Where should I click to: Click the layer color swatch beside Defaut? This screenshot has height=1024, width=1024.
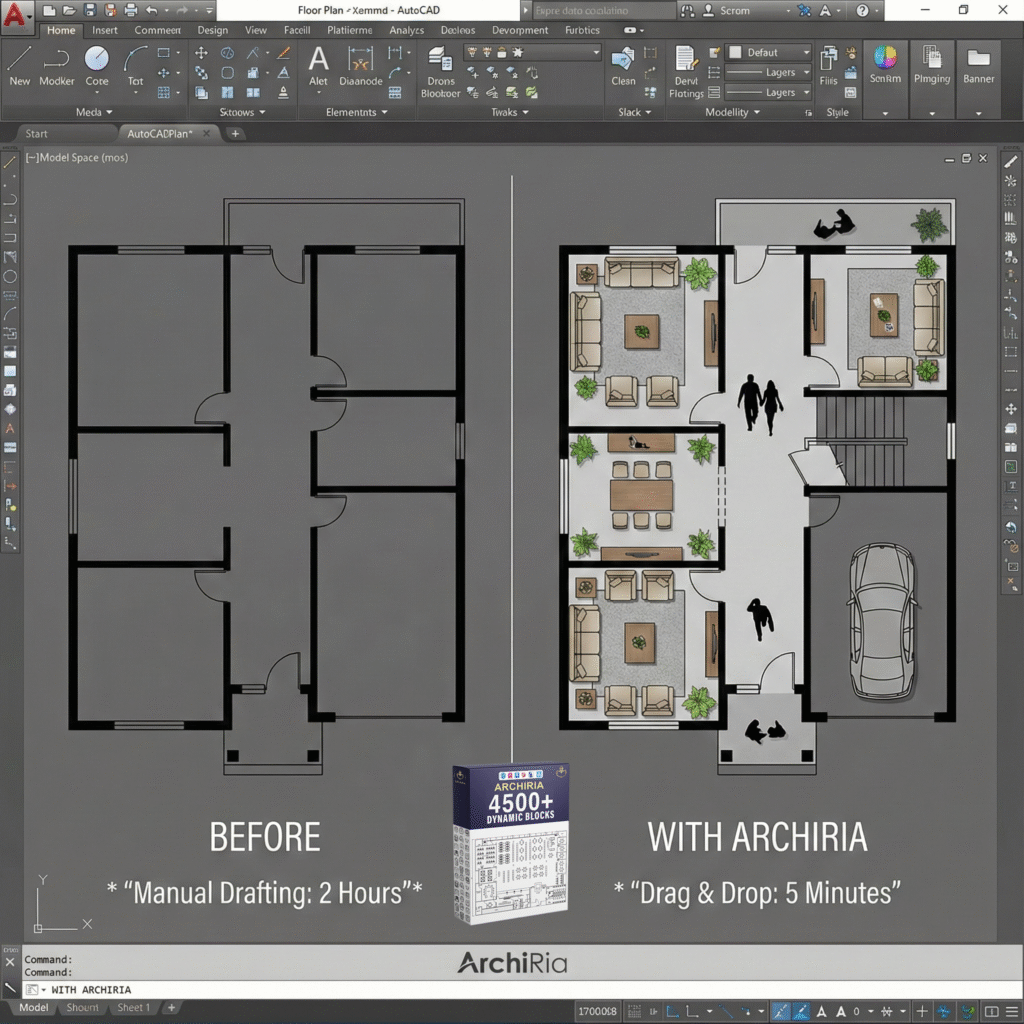click(735, 52)
